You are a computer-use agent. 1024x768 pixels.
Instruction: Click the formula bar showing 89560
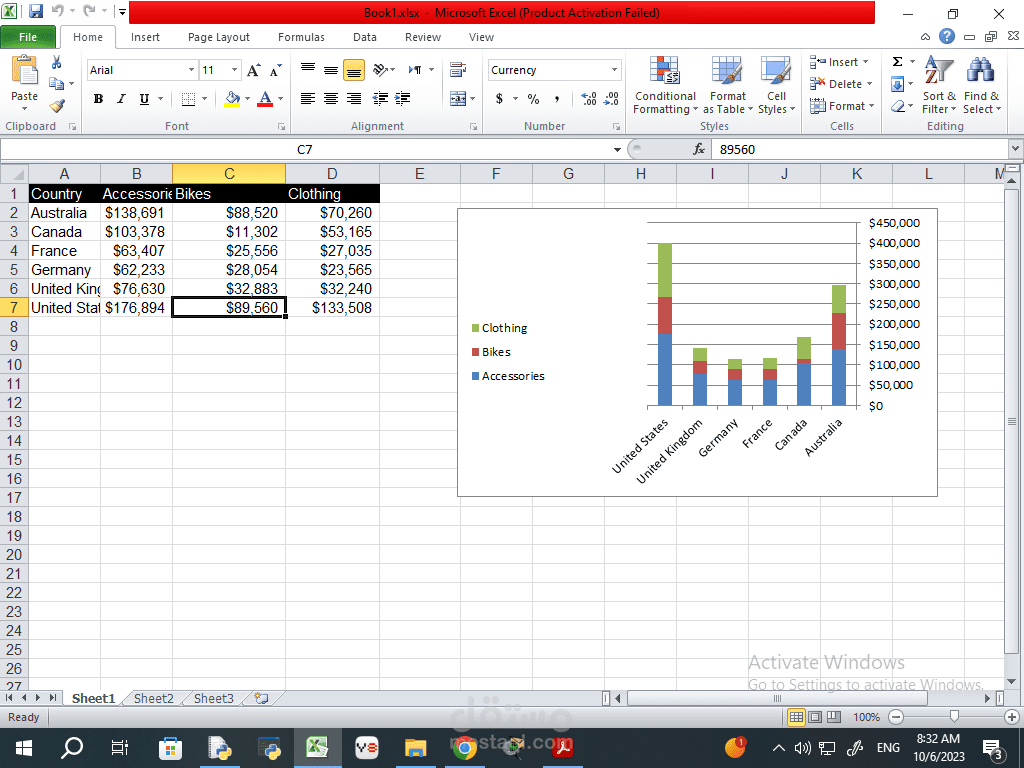860,150
